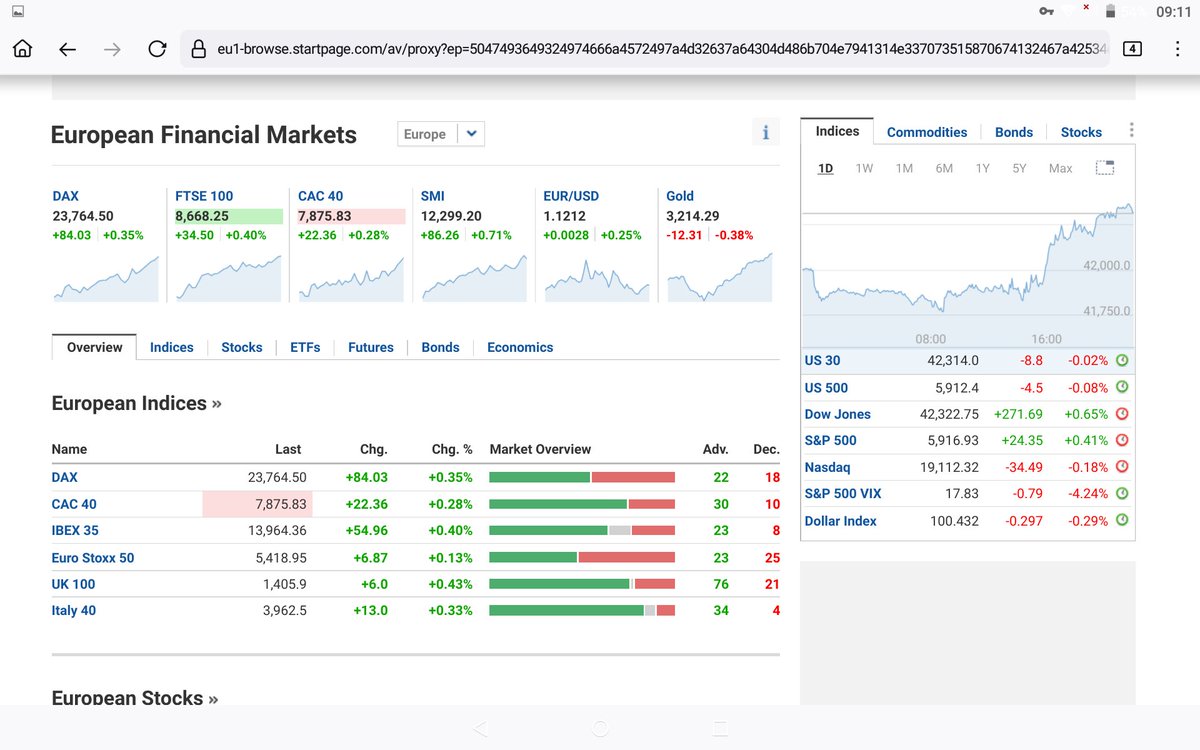Set chart range to Max
Image resolution: width=1200 pixels, height=750 pixels.
(1060, 168)
